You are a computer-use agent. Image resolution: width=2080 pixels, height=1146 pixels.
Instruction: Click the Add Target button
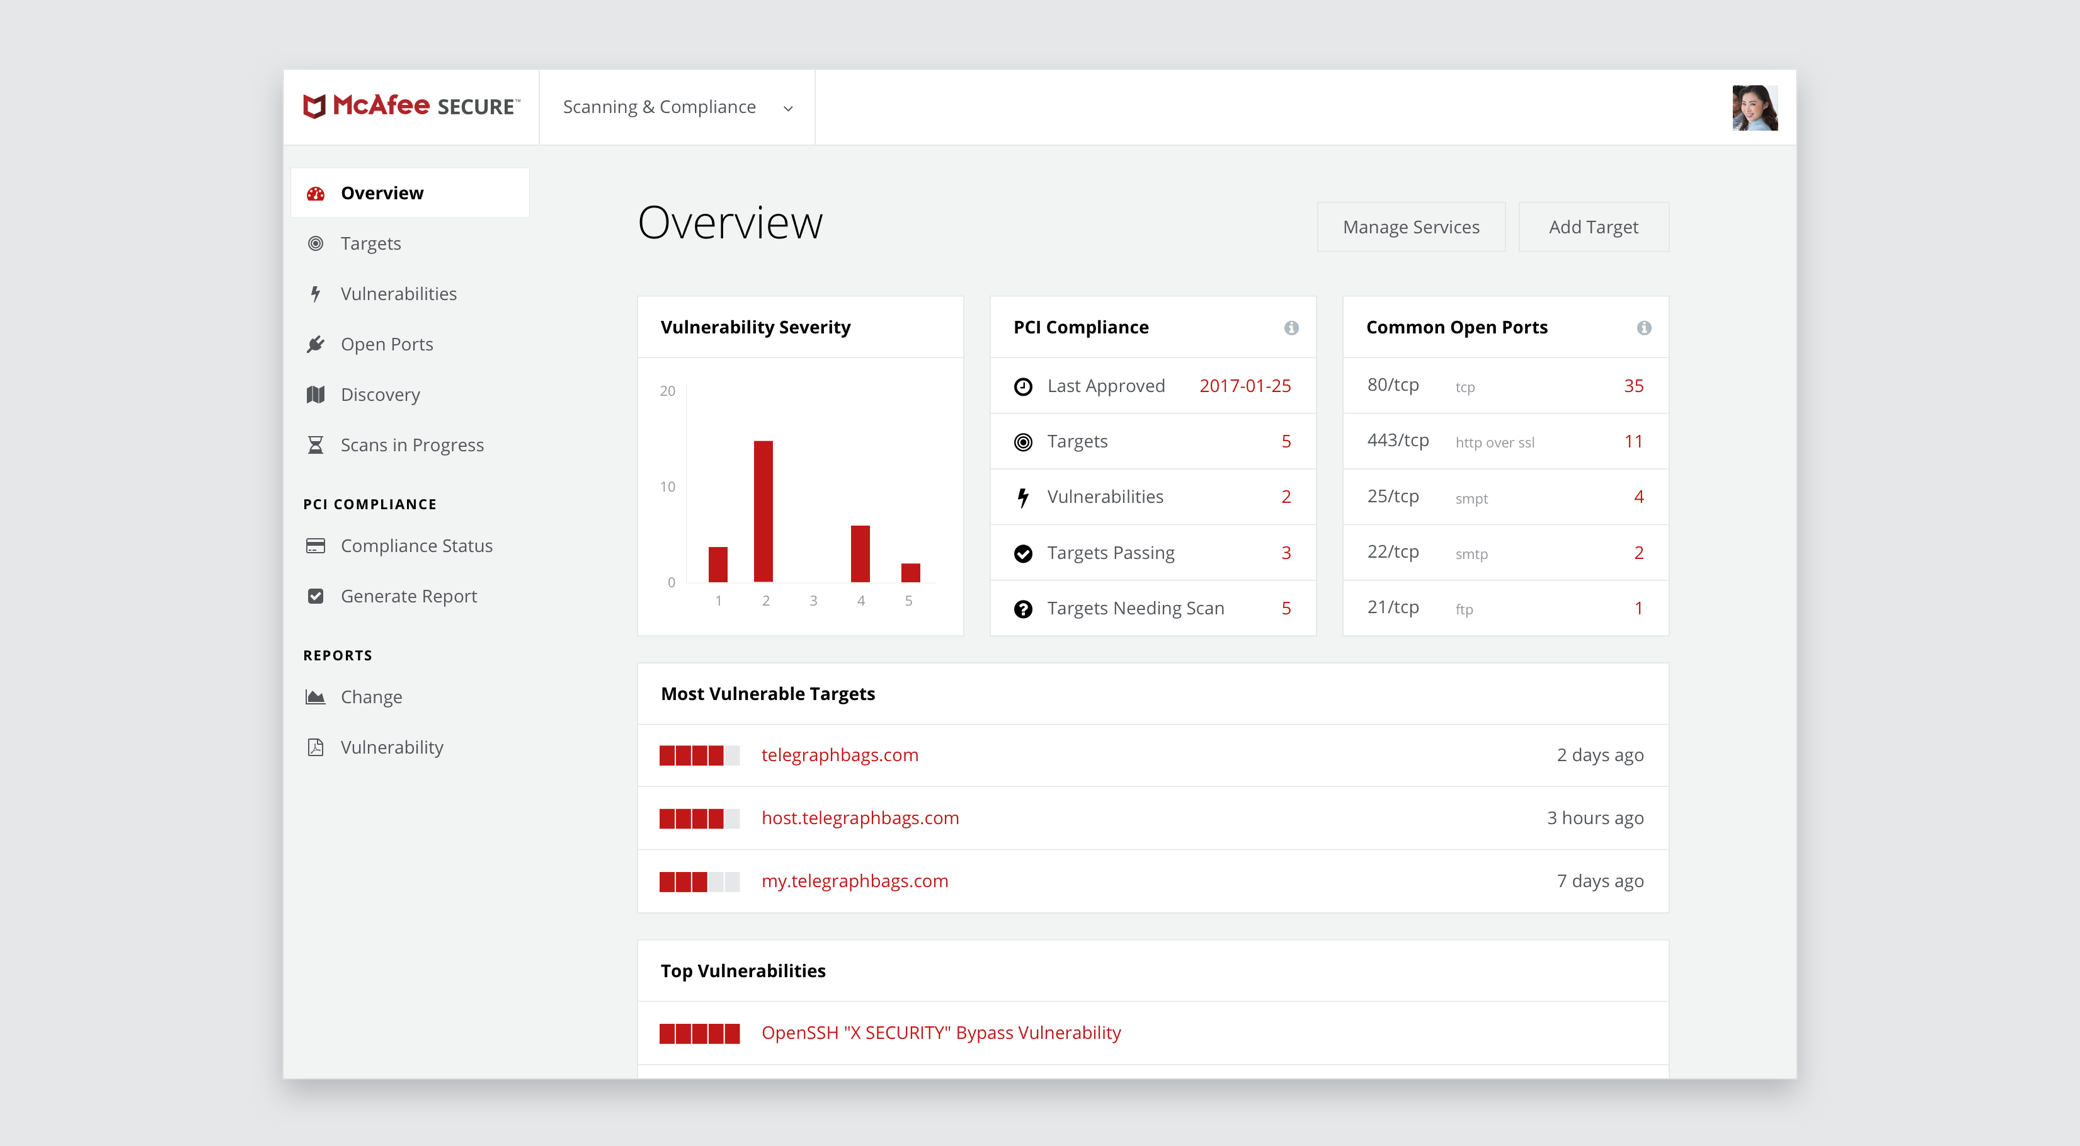[1593, 224]
